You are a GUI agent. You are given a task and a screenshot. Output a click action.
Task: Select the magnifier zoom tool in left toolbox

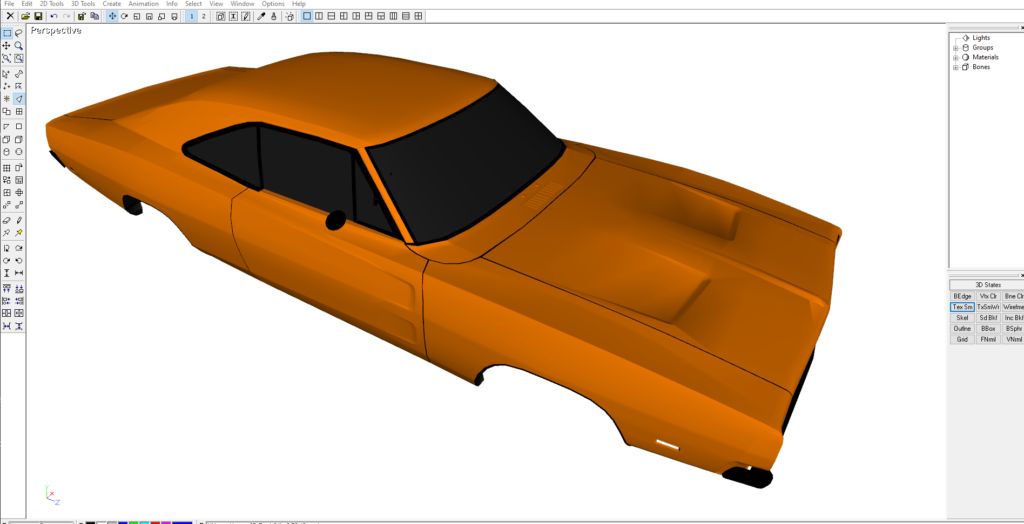(x=19, y=46)
